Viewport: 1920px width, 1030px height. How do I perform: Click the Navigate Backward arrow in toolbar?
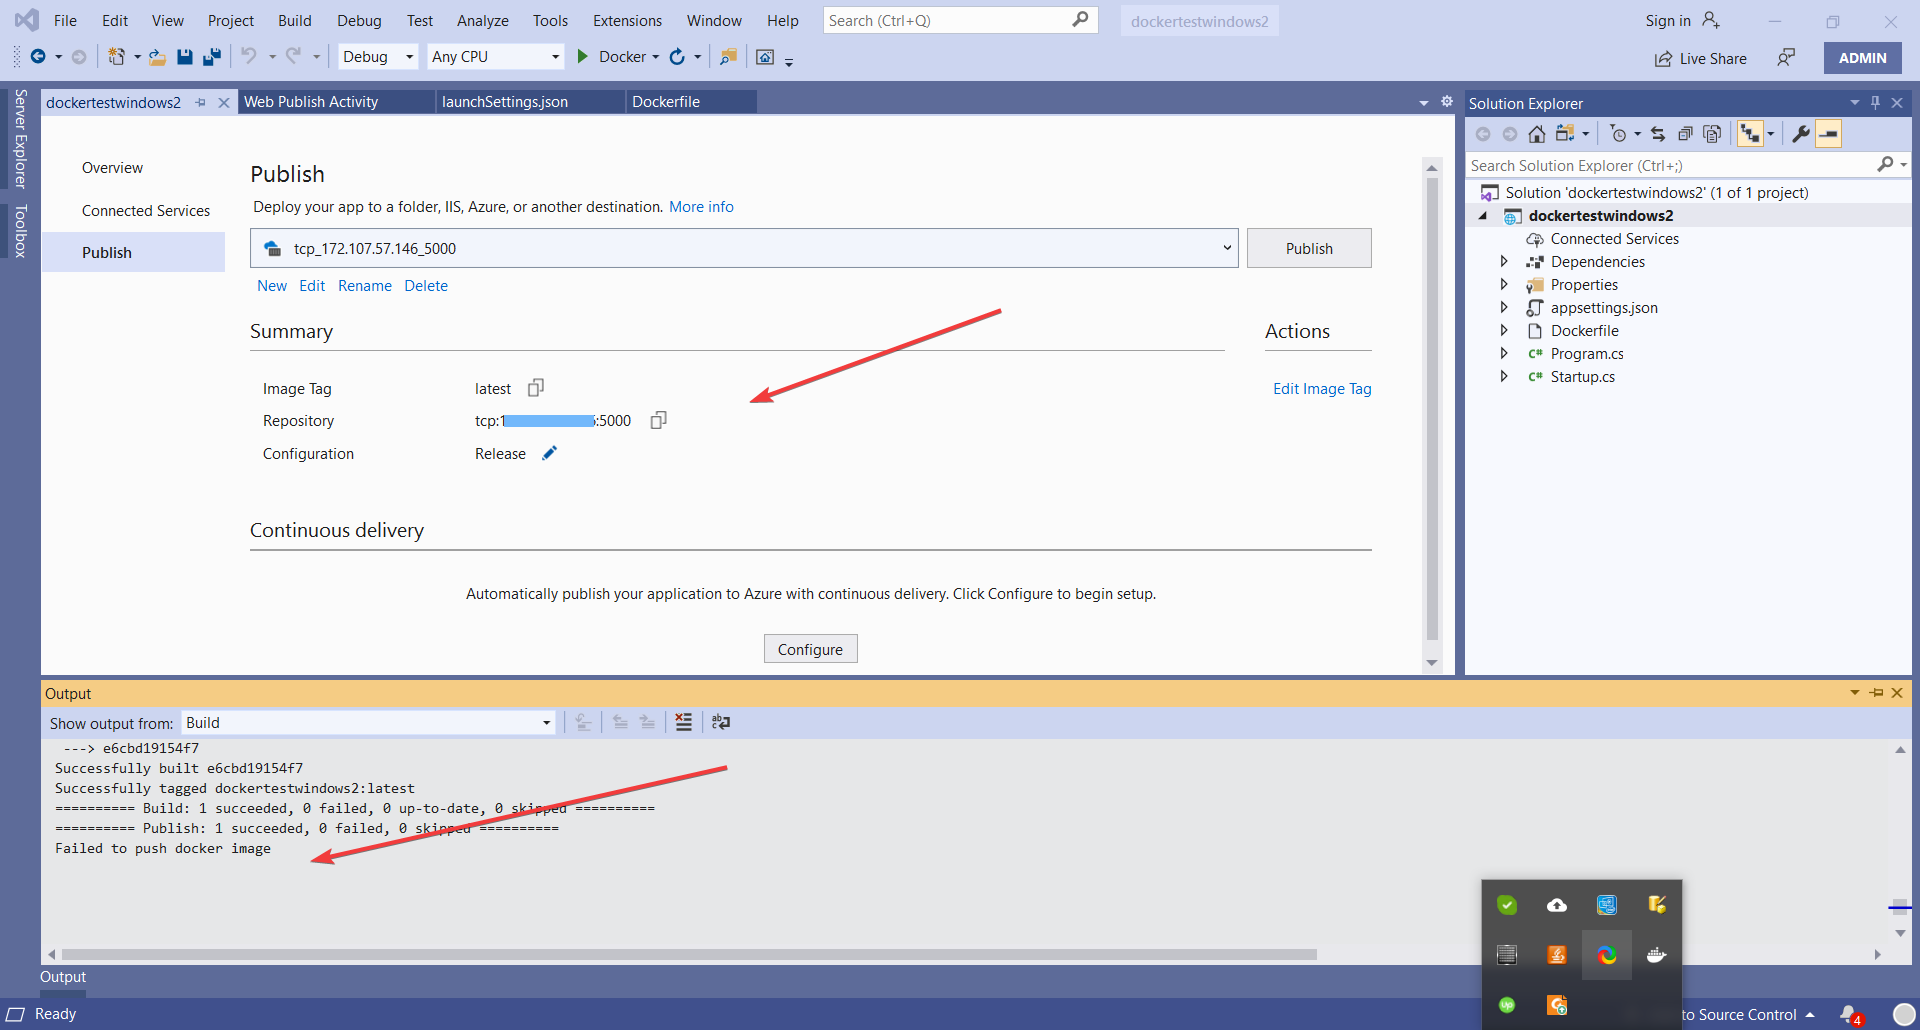[38, 57]
